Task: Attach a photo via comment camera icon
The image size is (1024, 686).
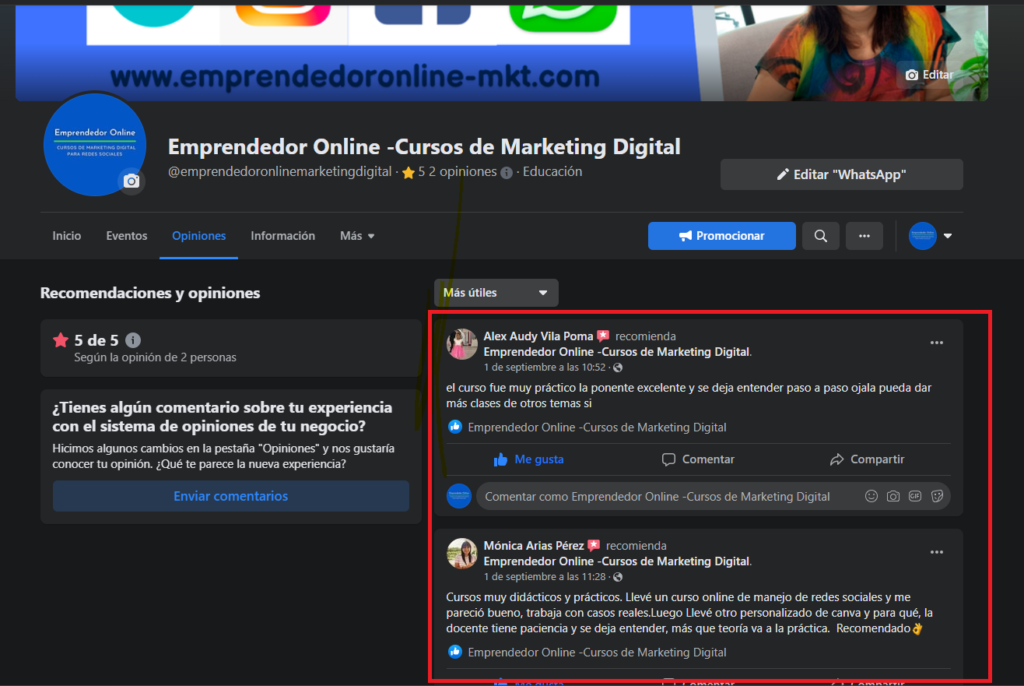Action: pyautogui.click(x=893, y=496)
